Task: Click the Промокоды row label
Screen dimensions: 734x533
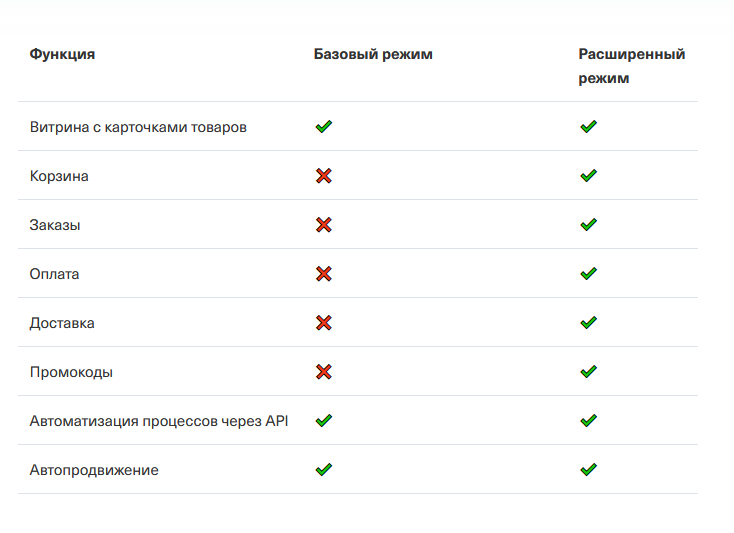Action: [71, 372]
